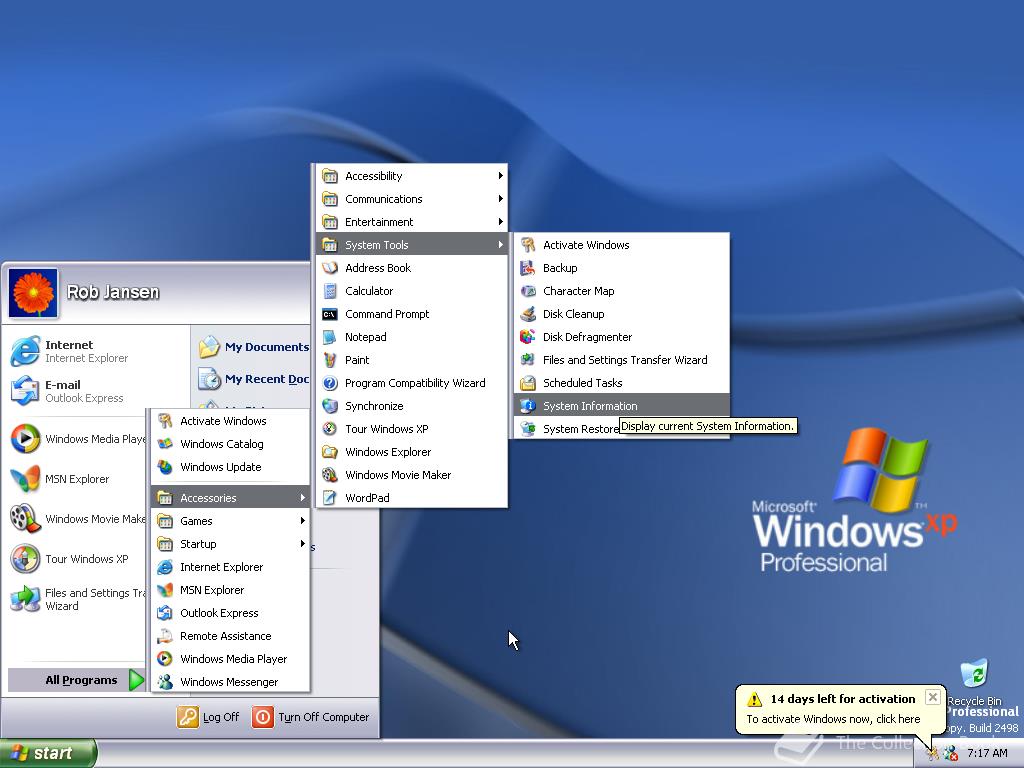Open Tour Windows XP from the recent programs

click(78, 559)
